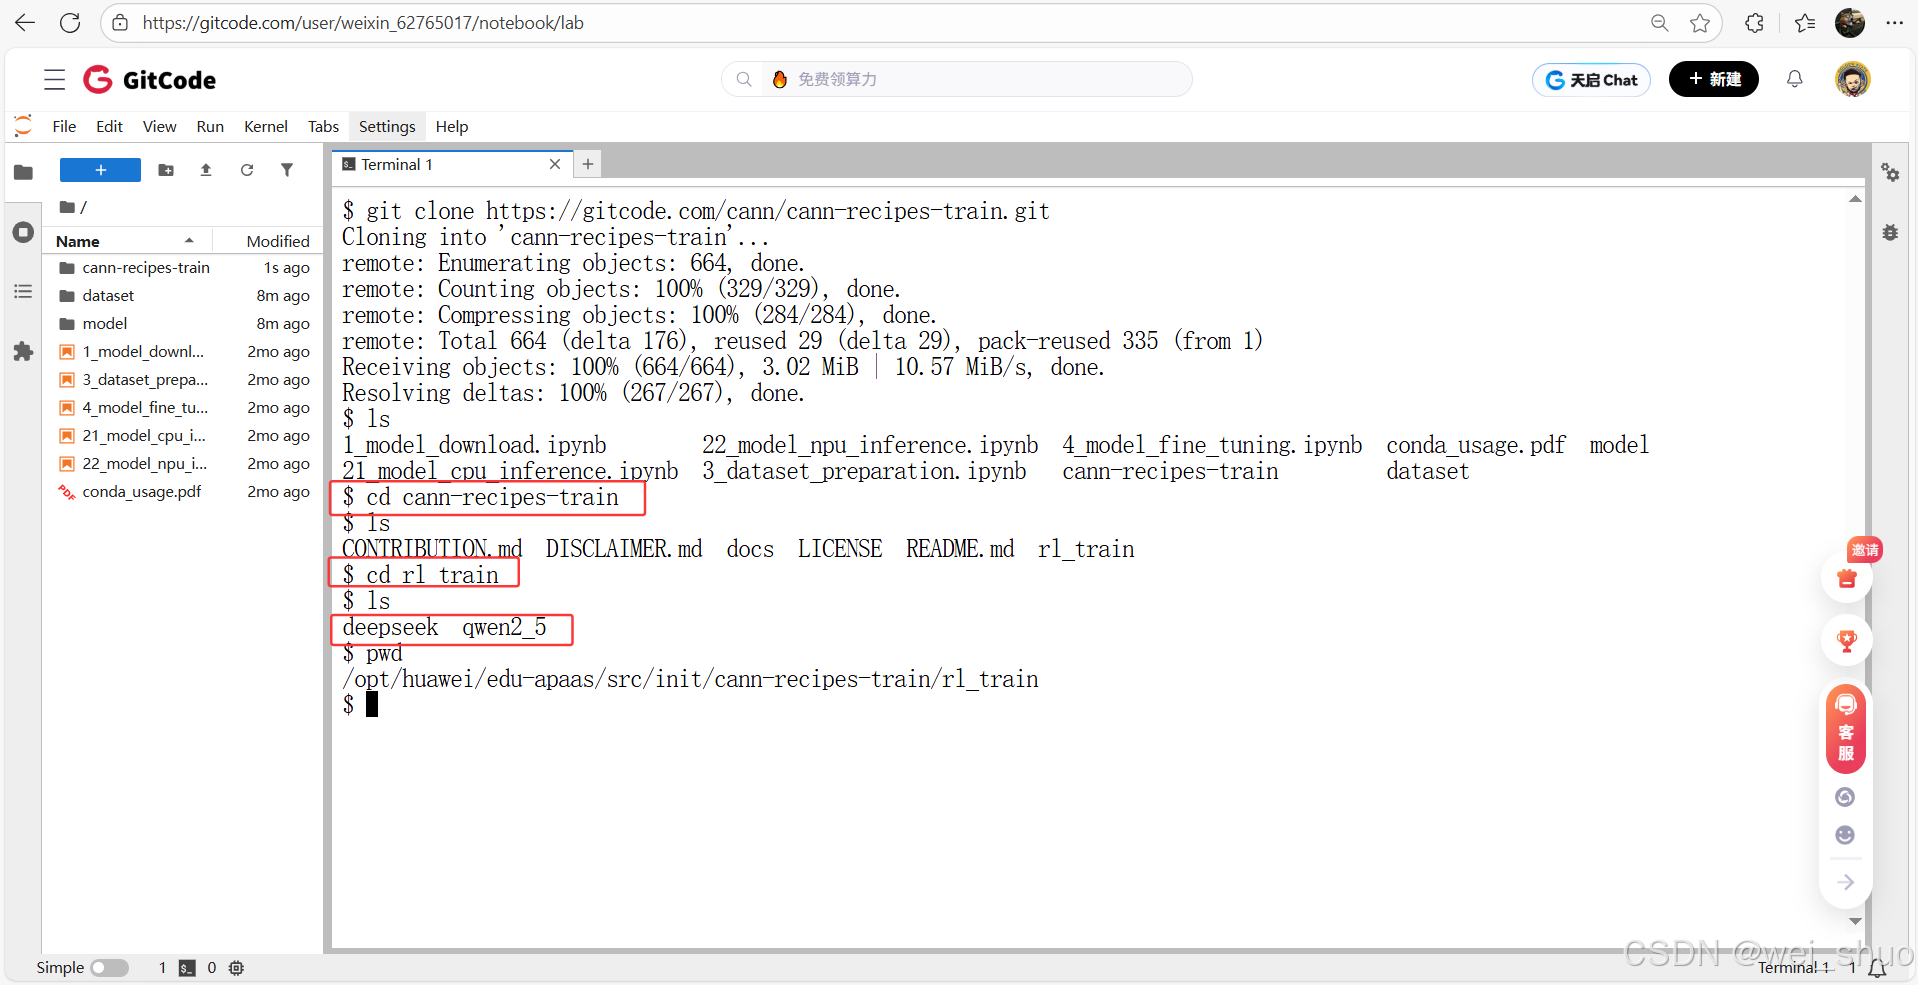Reload the page with the browser refresh icon
The height and width of the screenshot is (985, 1918).
pos(70,23)
